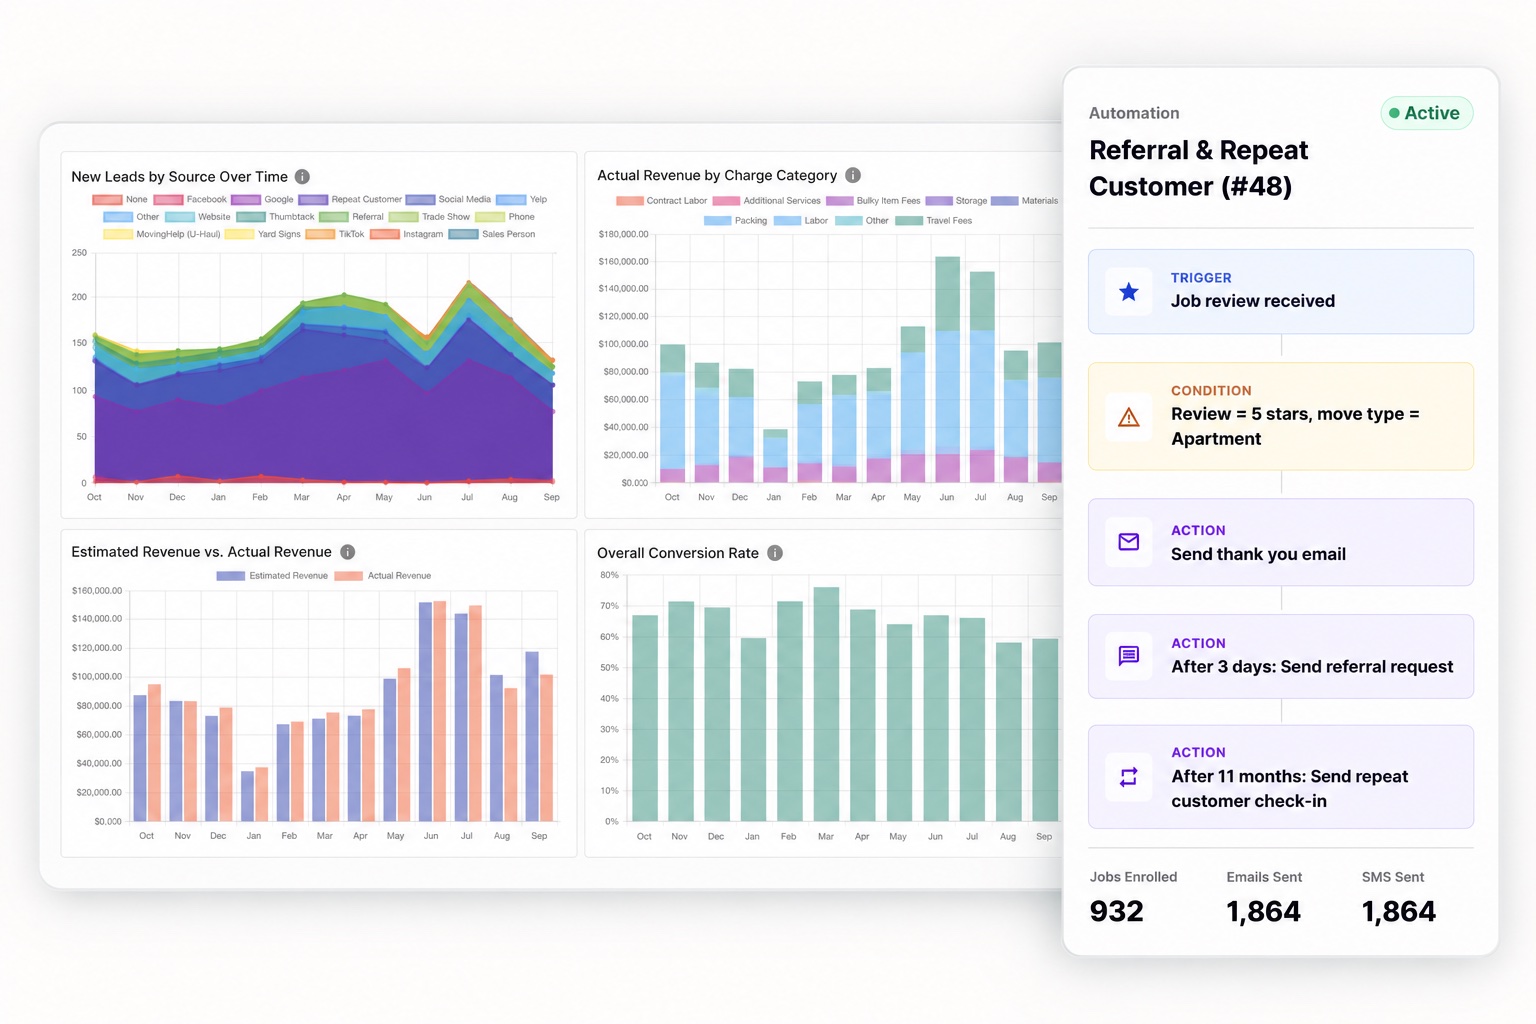Click the envelope icon in Send thank you email
Image resolution: width=1536 pixels, height=1024 pixels.
[x=1129, y=542]
